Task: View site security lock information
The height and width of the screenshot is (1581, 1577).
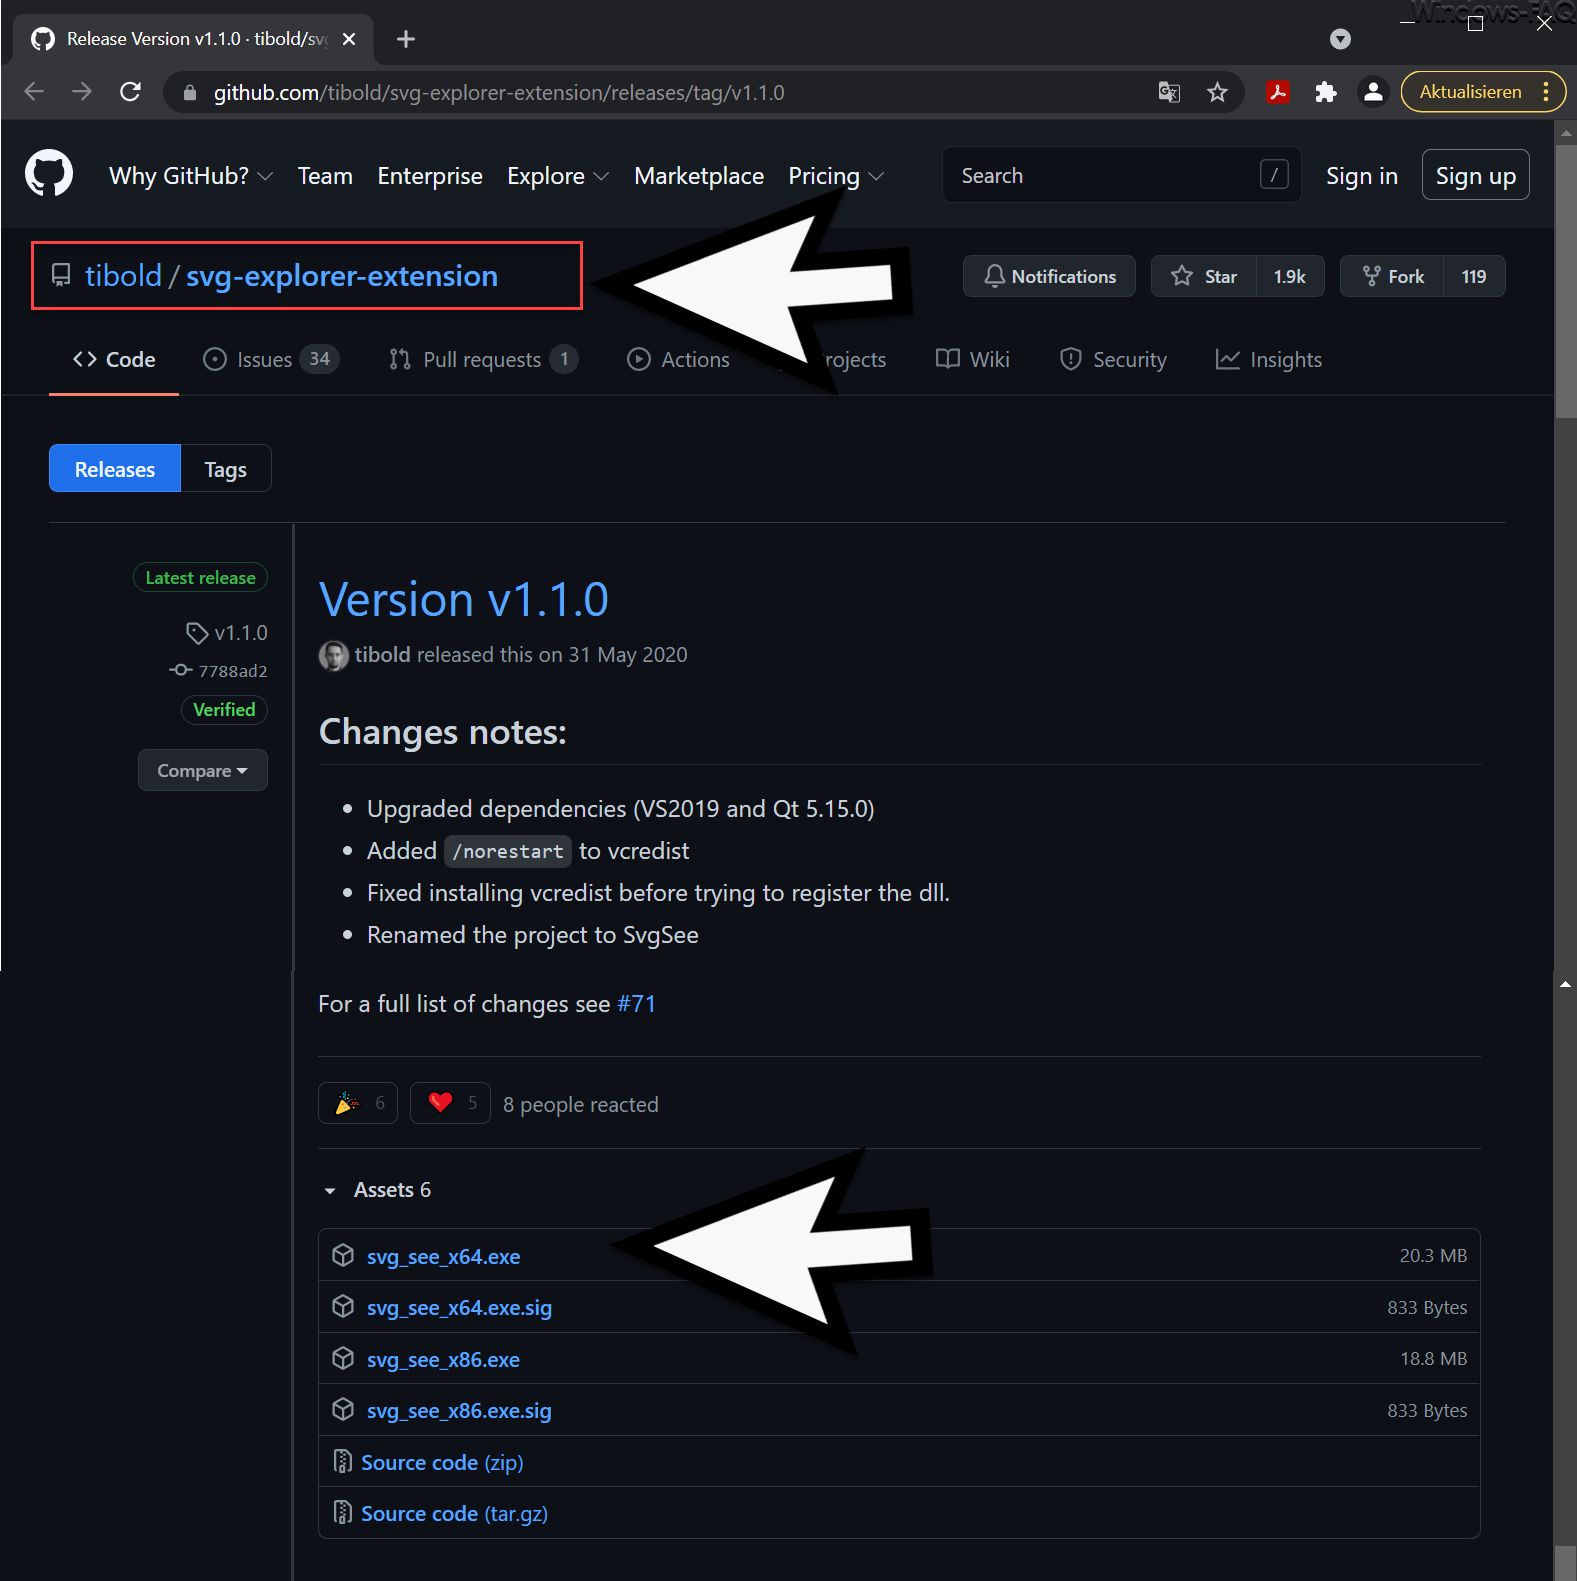Action: coord(190,92)
